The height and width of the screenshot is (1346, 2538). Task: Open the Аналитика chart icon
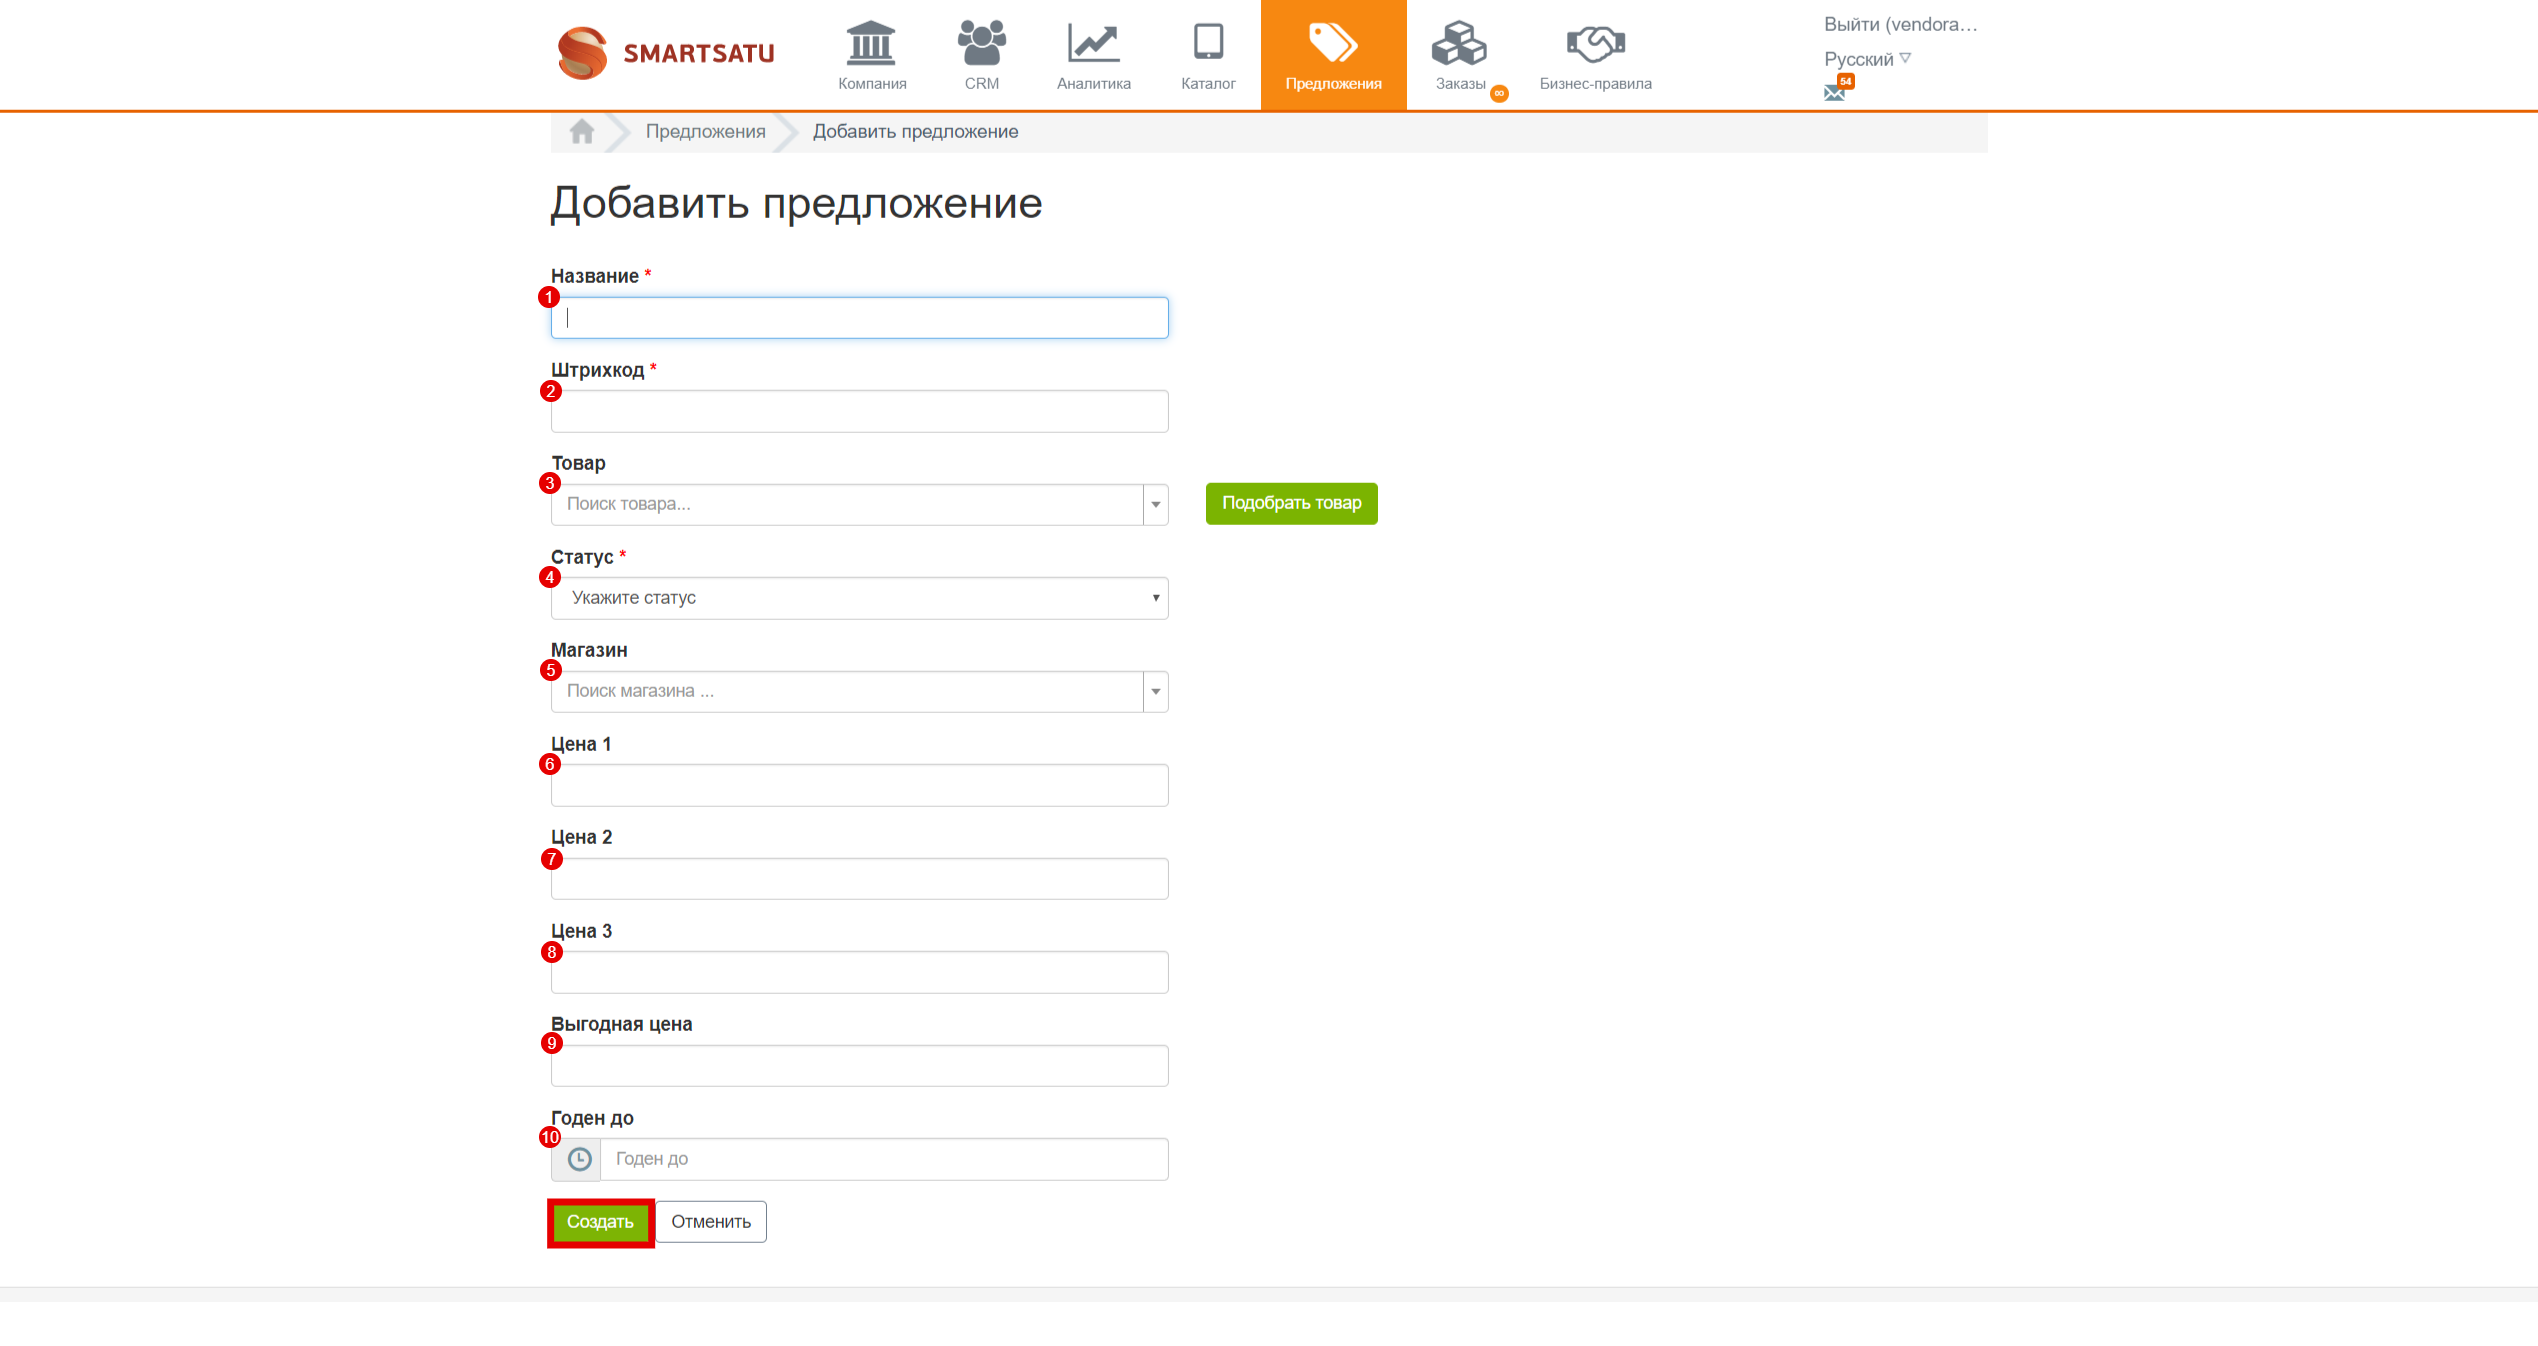(x=1093, y=43)
